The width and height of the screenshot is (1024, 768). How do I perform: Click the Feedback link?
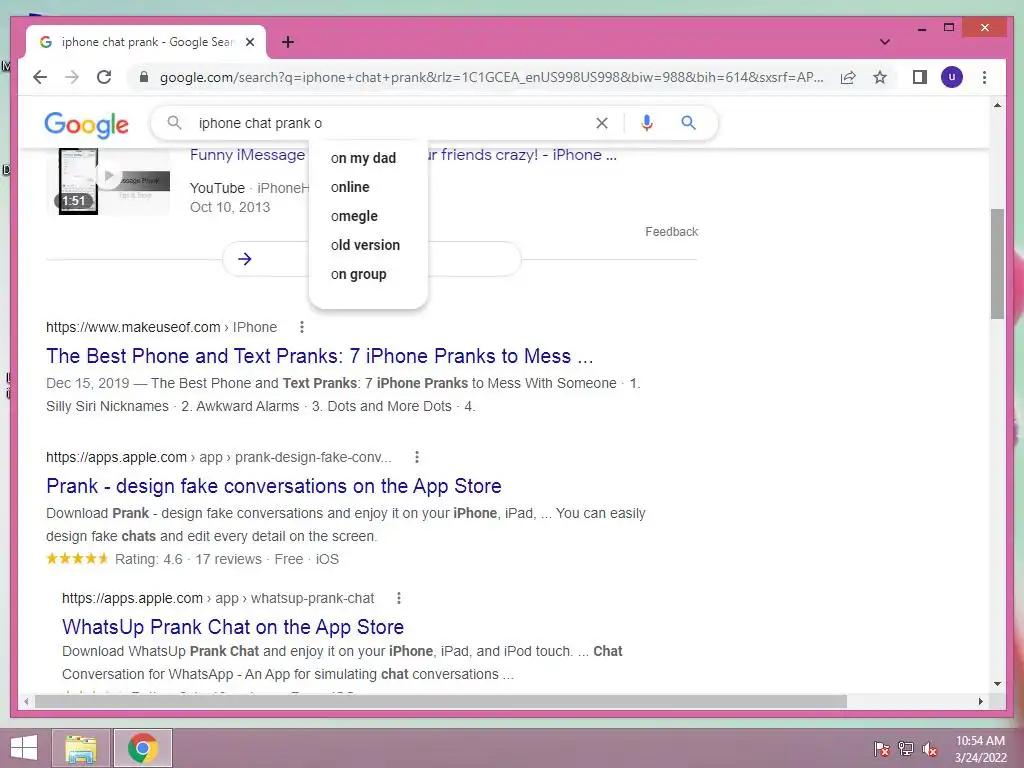[x=671, y=232]
